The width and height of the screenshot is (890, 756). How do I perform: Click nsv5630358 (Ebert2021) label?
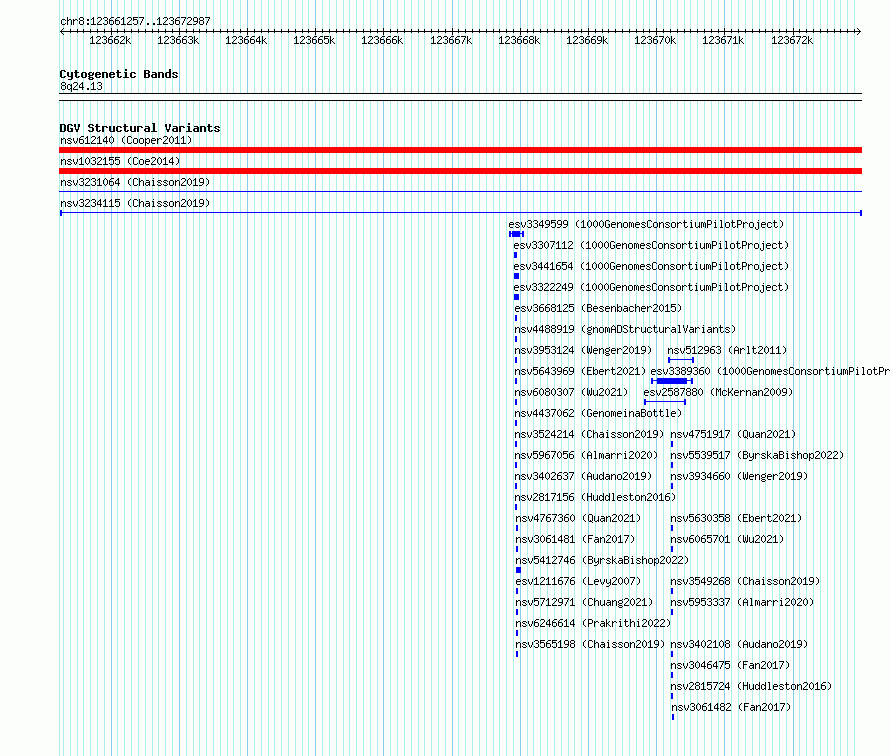tap(736, 518)
